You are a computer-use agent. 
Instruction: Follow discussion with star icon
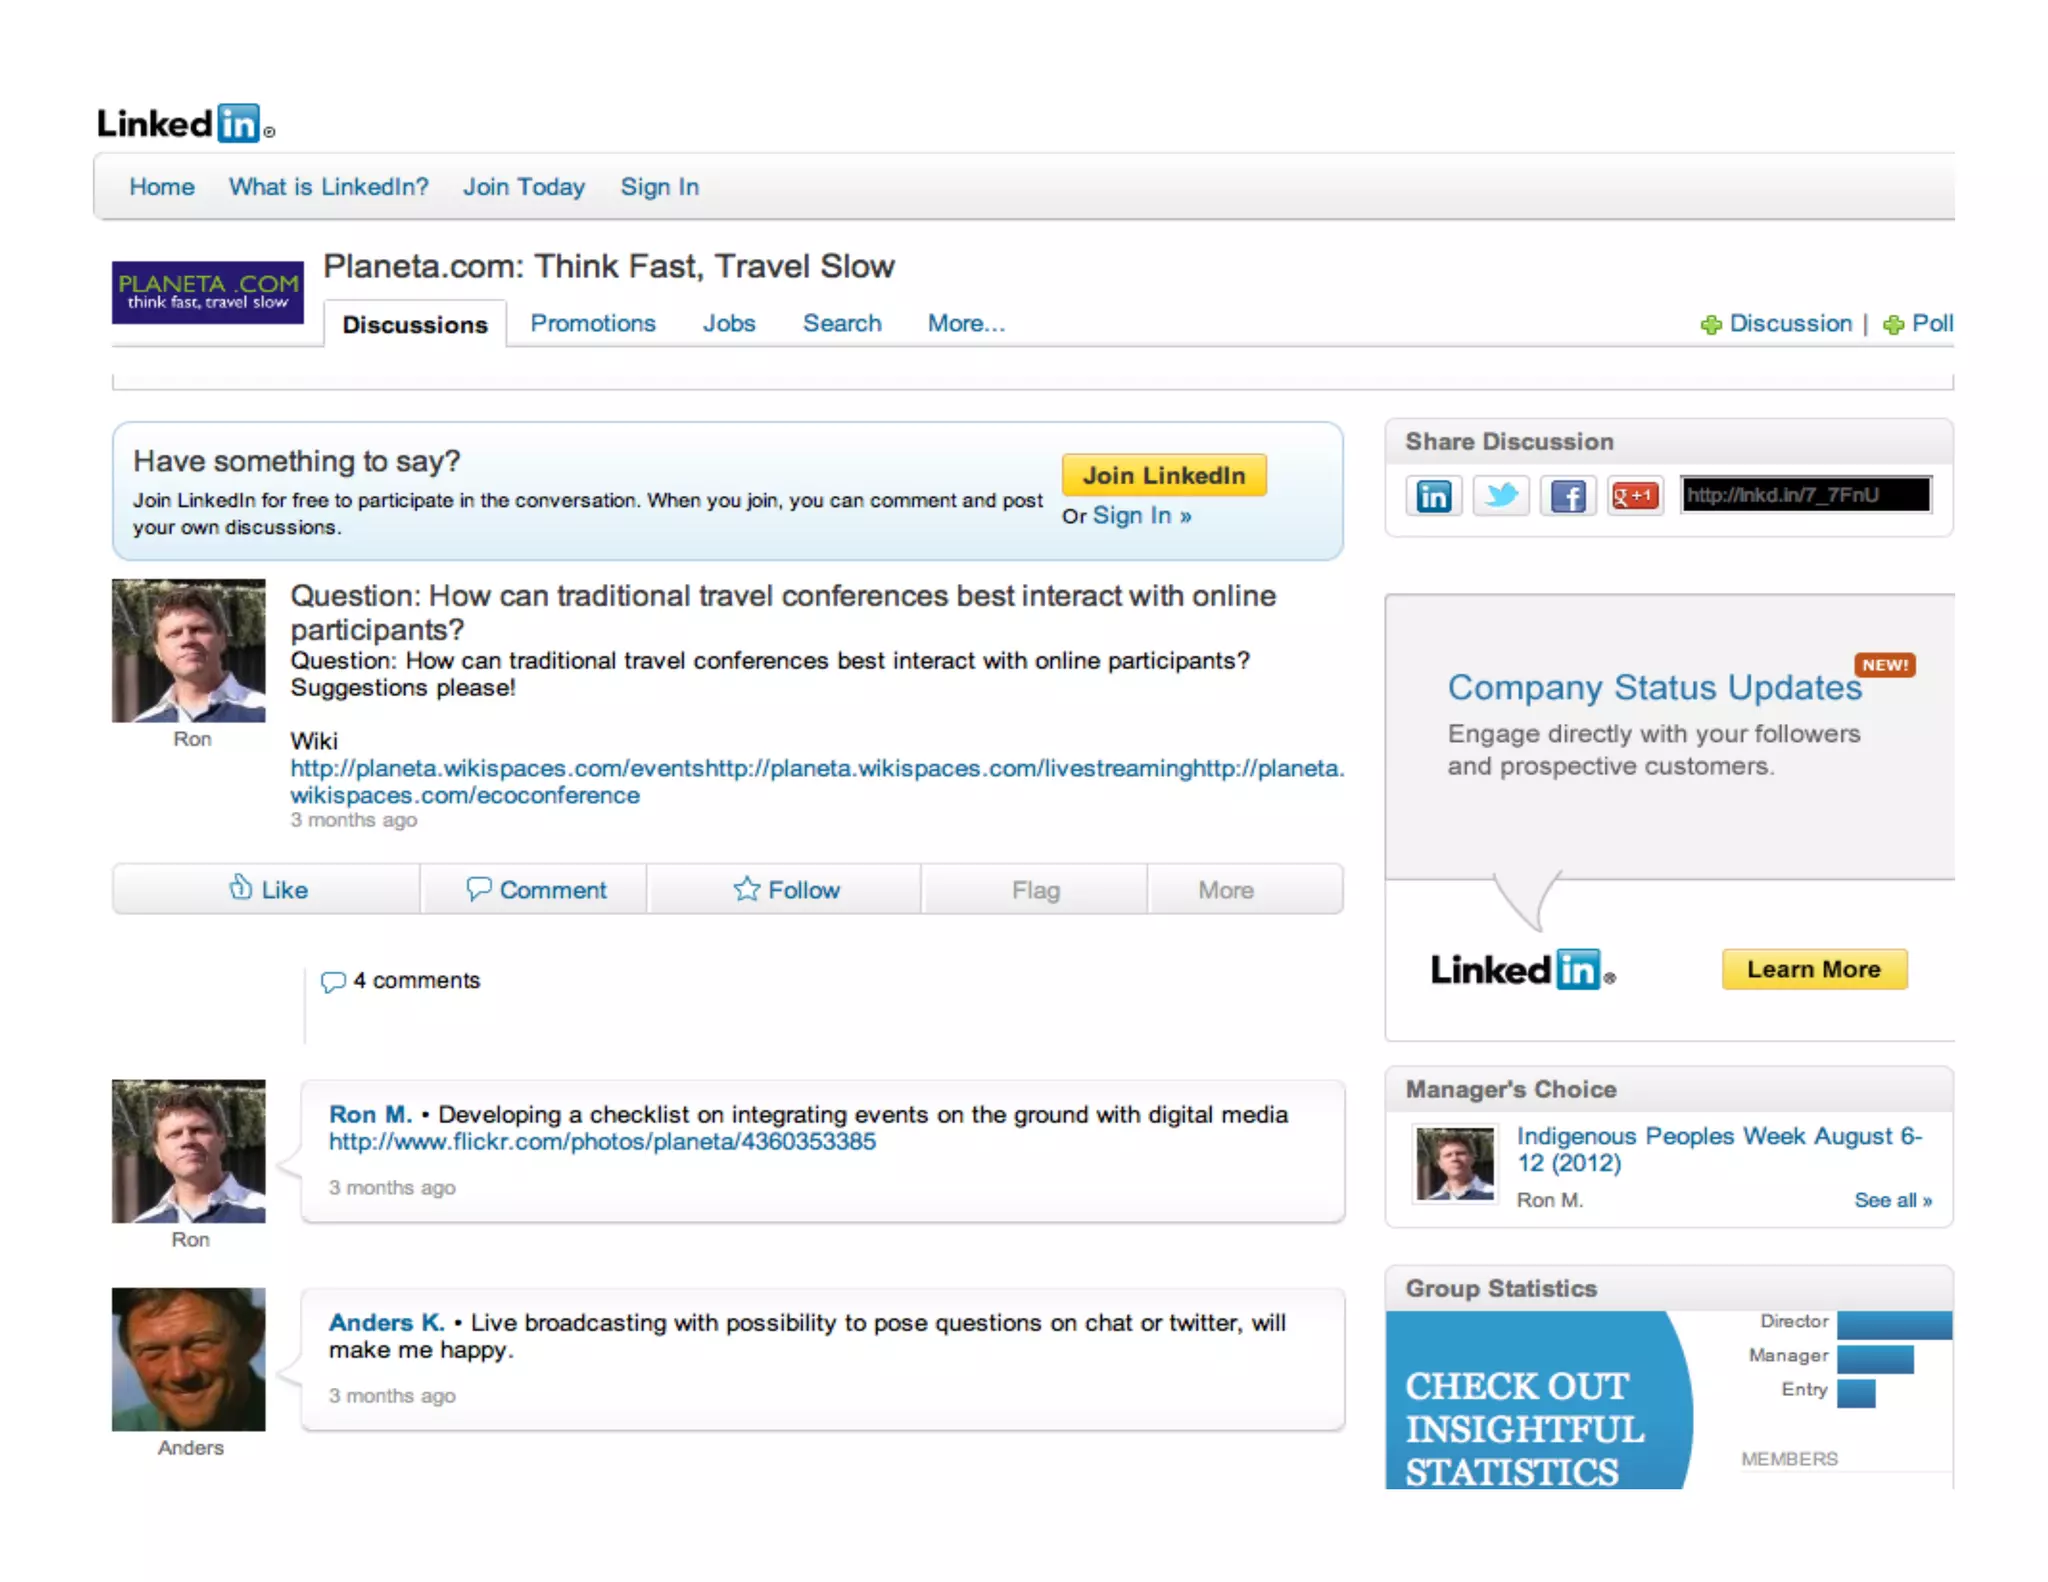pos(785,889)
